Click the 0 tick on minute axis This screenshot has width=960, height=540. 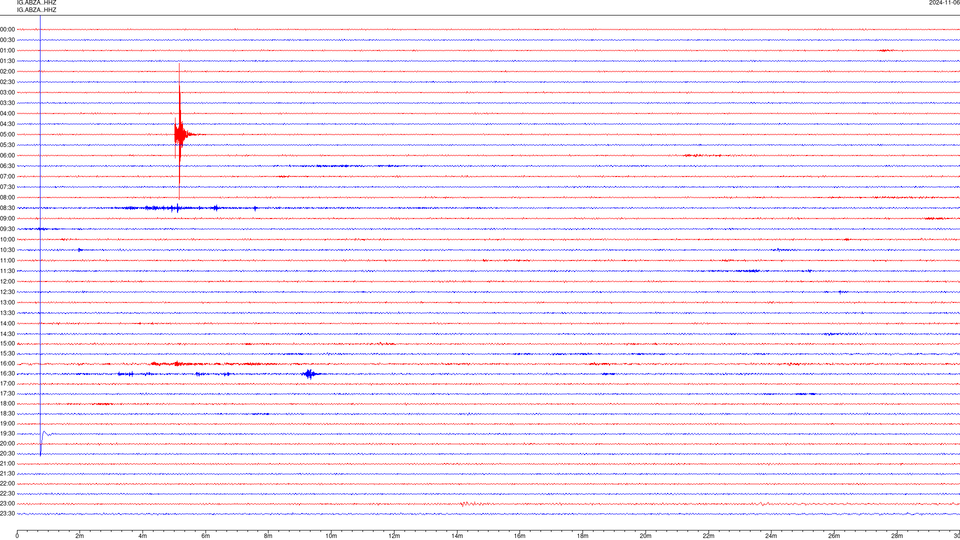[x=17, y=536]
